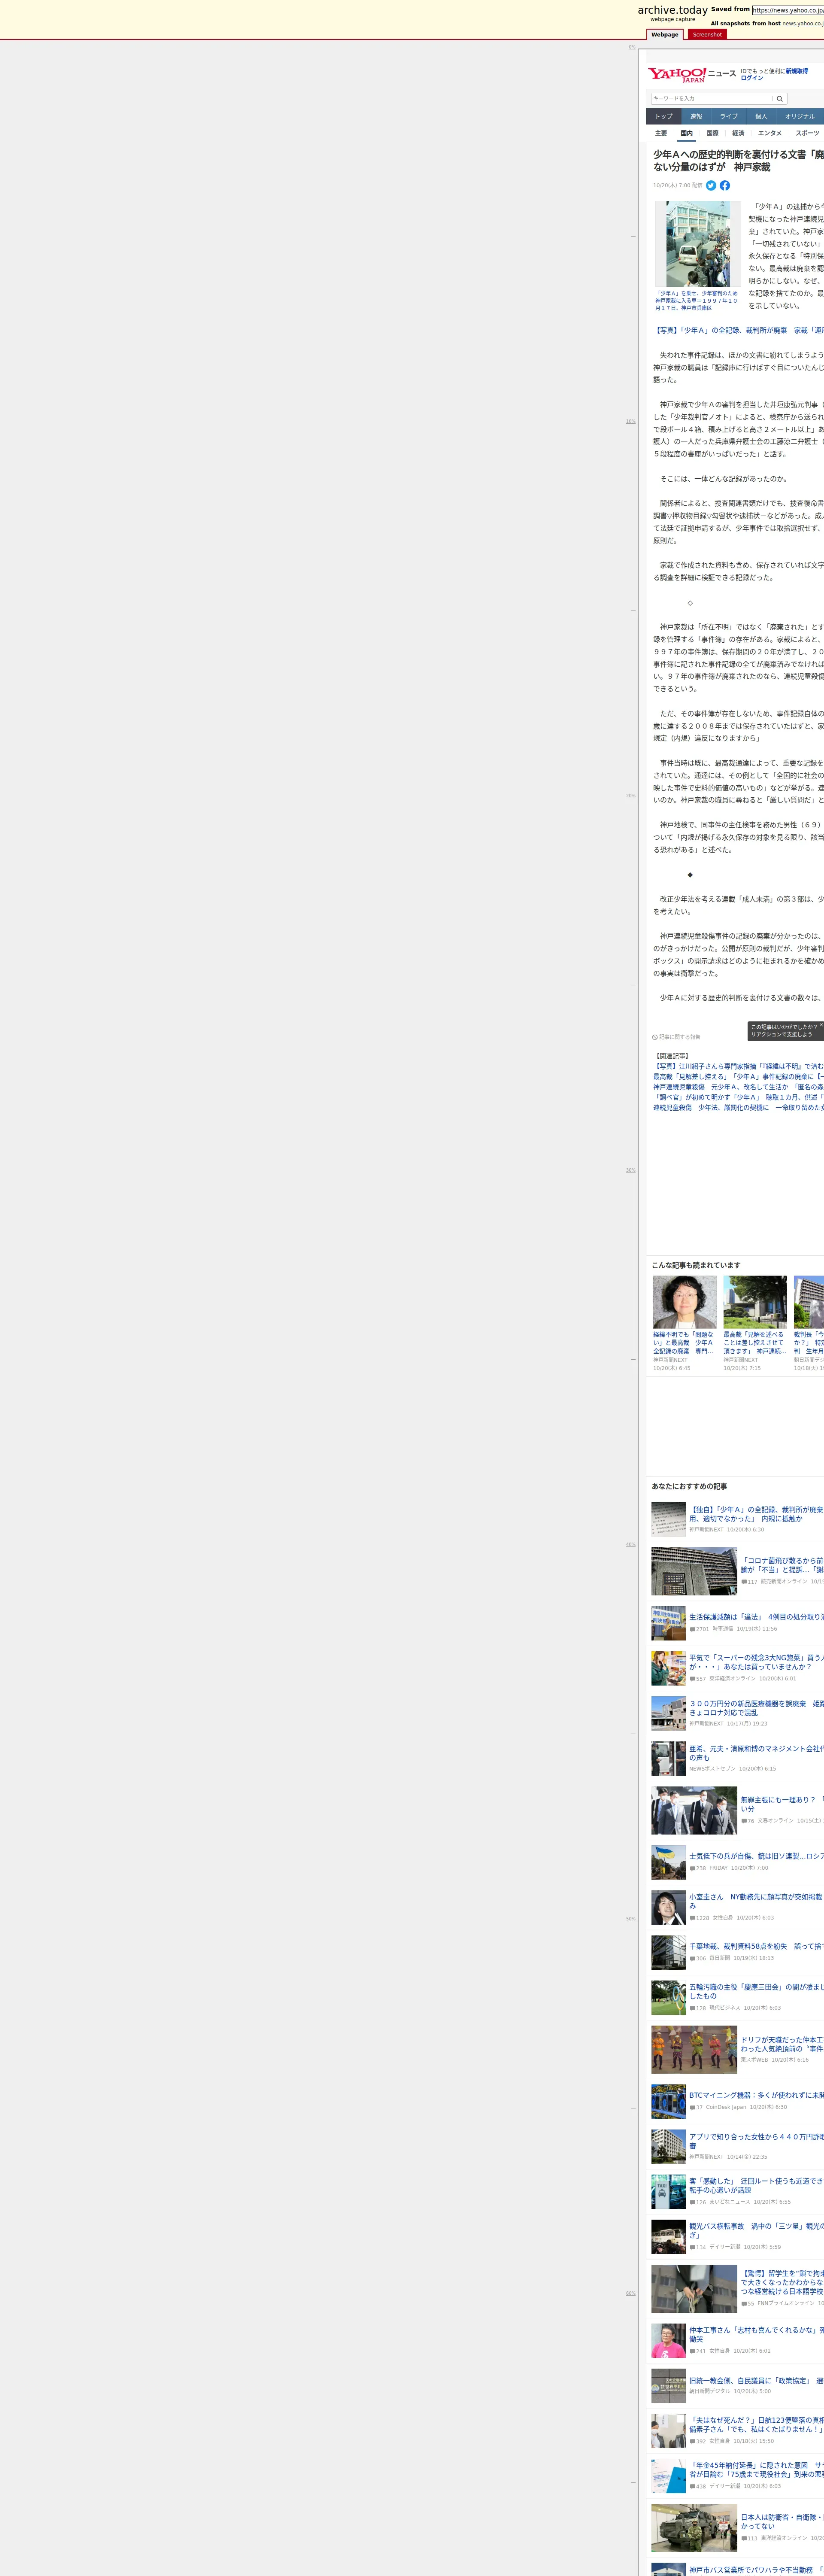
Task: Open recommended 観光バス横転事故 article
Action: tap(756, 2230)
